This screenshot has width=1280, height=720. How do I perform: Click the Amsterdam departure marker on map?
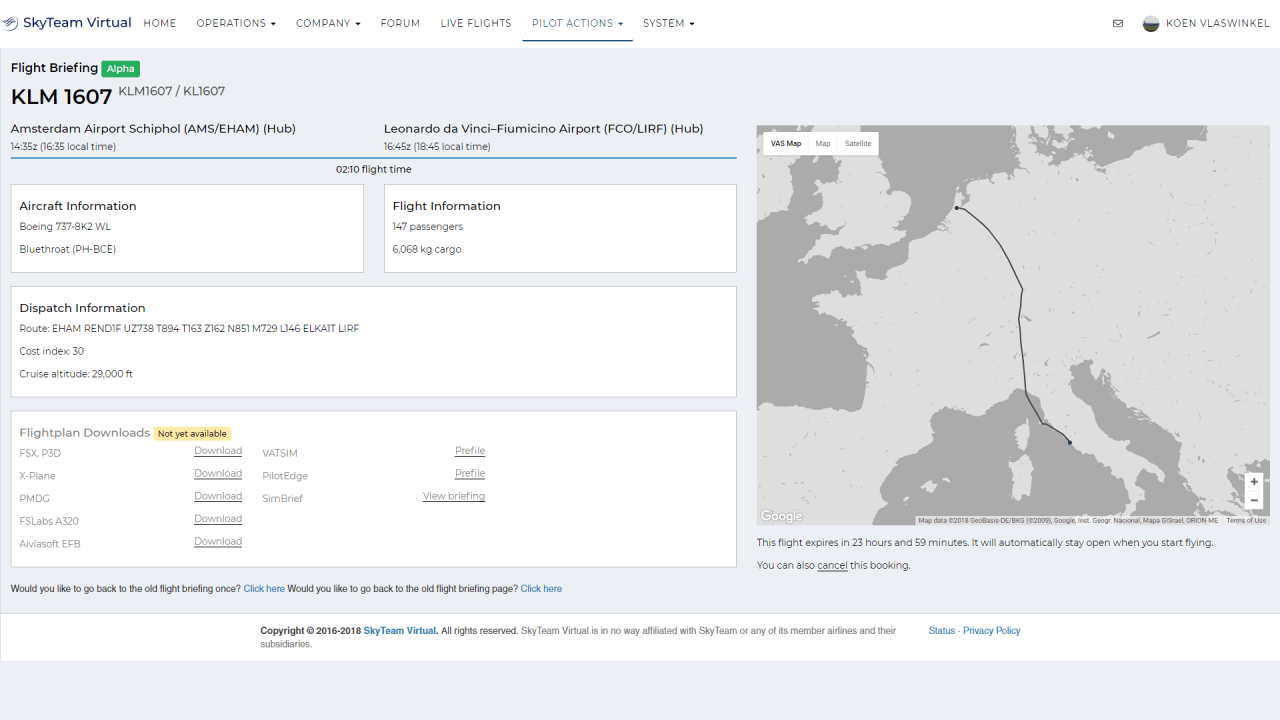[x=957, y=209]
